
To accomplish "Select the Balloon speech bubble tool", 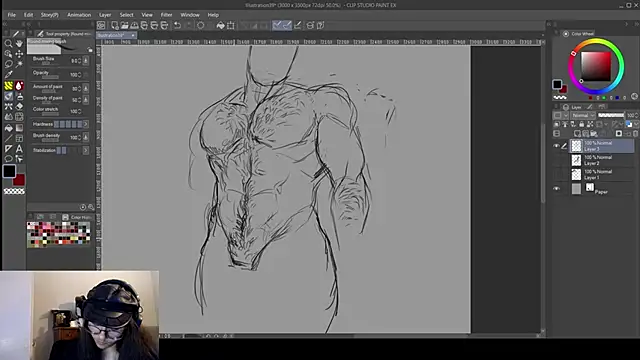I will point(8,159).
